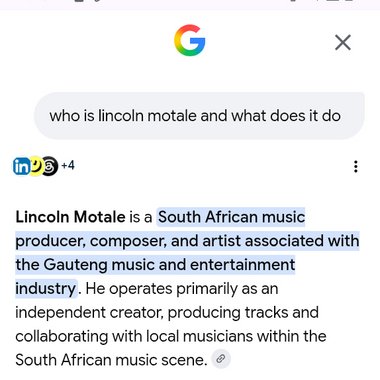Screen dimensions: 380x380
Task: Open the yellow smiley source icon
Action: pyautogui.click(x=36, y=166)
